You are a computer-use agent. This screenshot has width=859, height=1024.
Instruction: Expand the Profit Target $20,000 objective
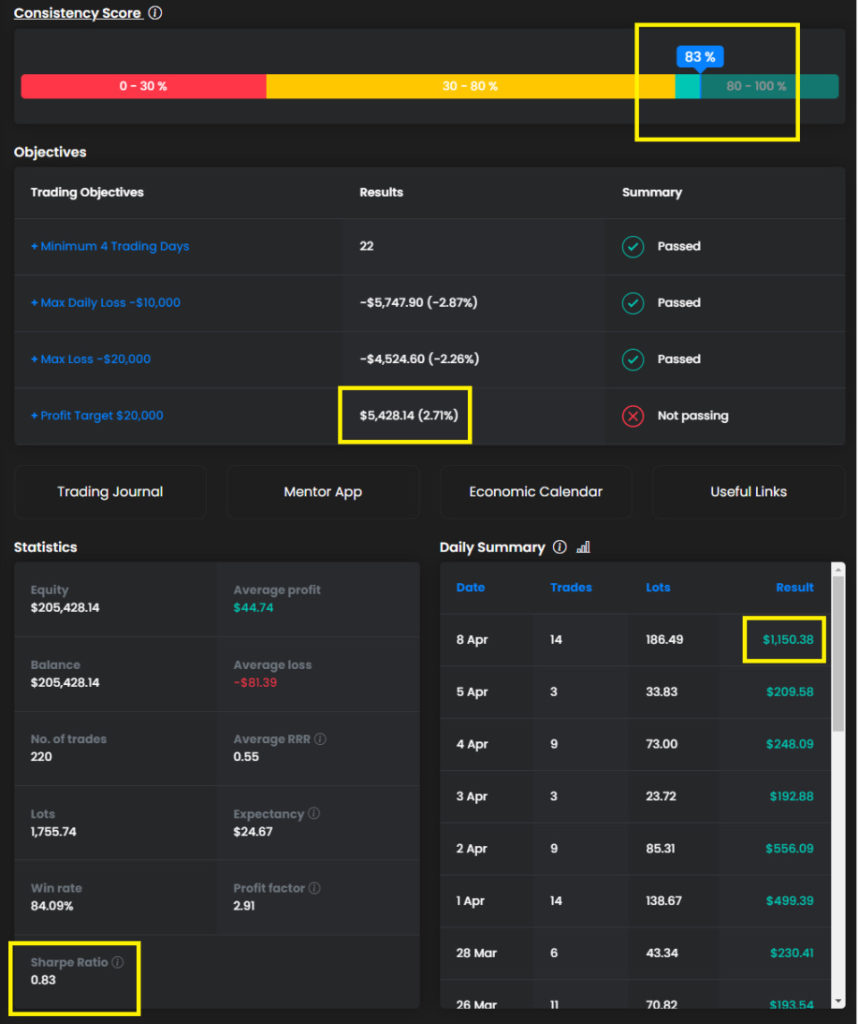(97, 416)
